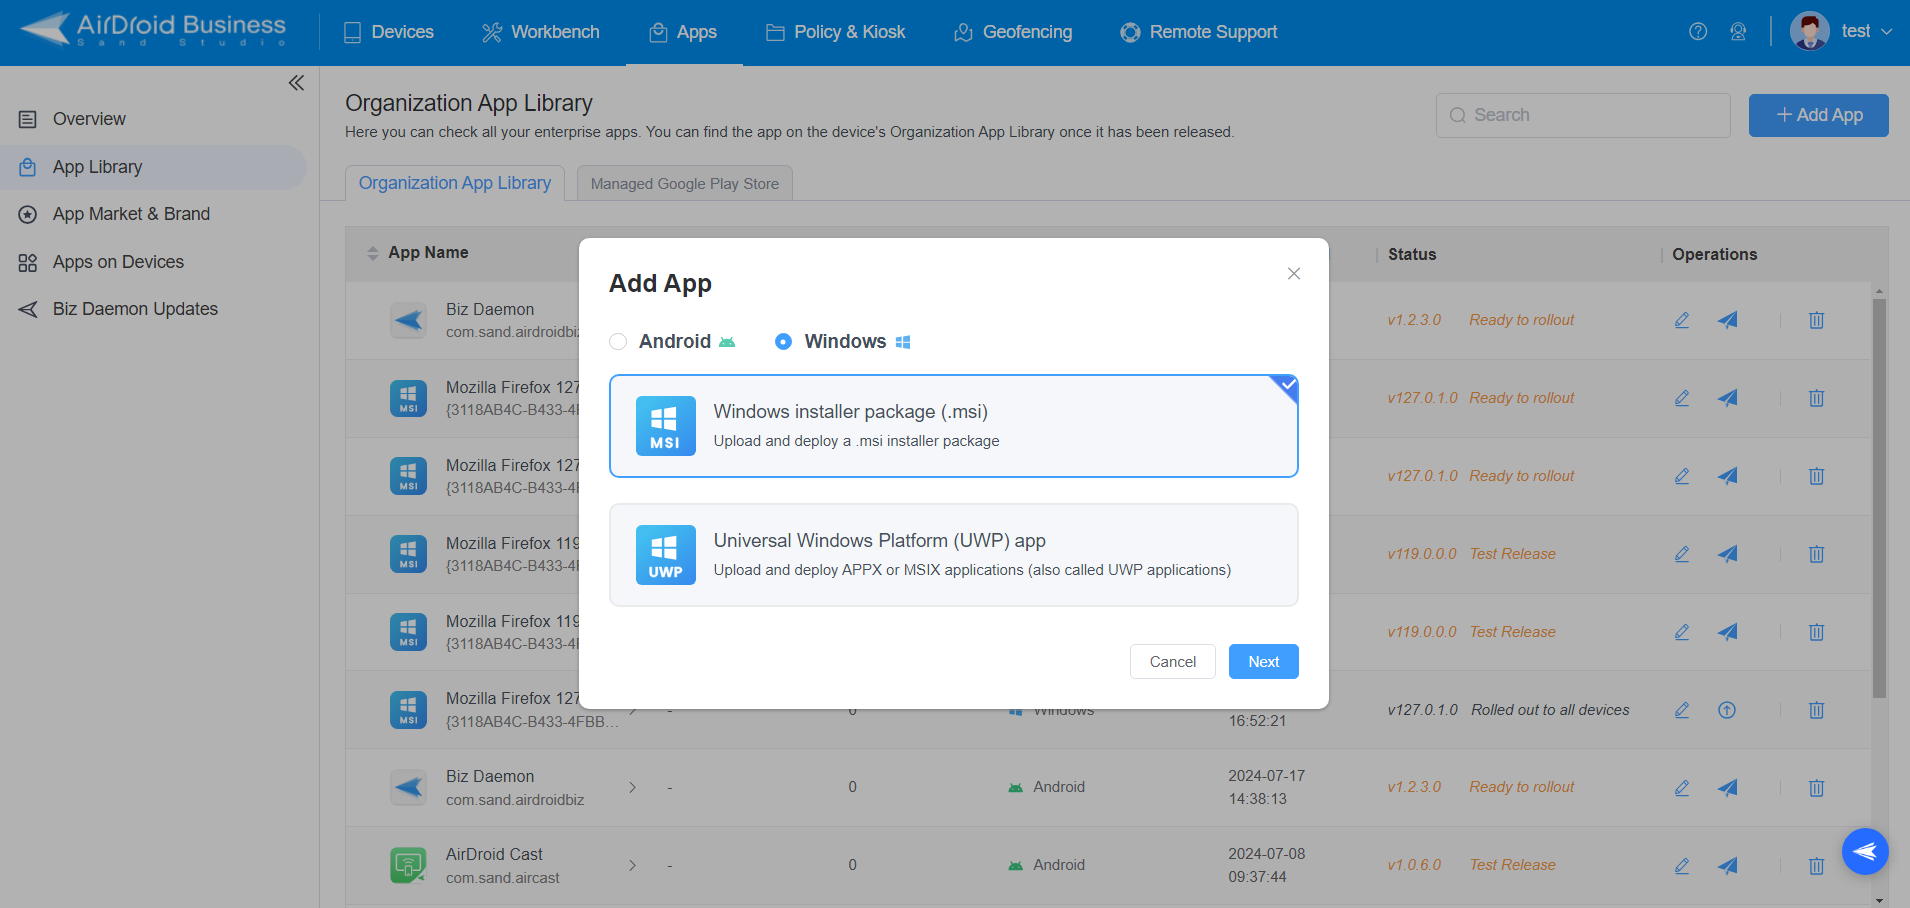
Task: Open the Apps on Devices sidebar icon
Action: 26,261
